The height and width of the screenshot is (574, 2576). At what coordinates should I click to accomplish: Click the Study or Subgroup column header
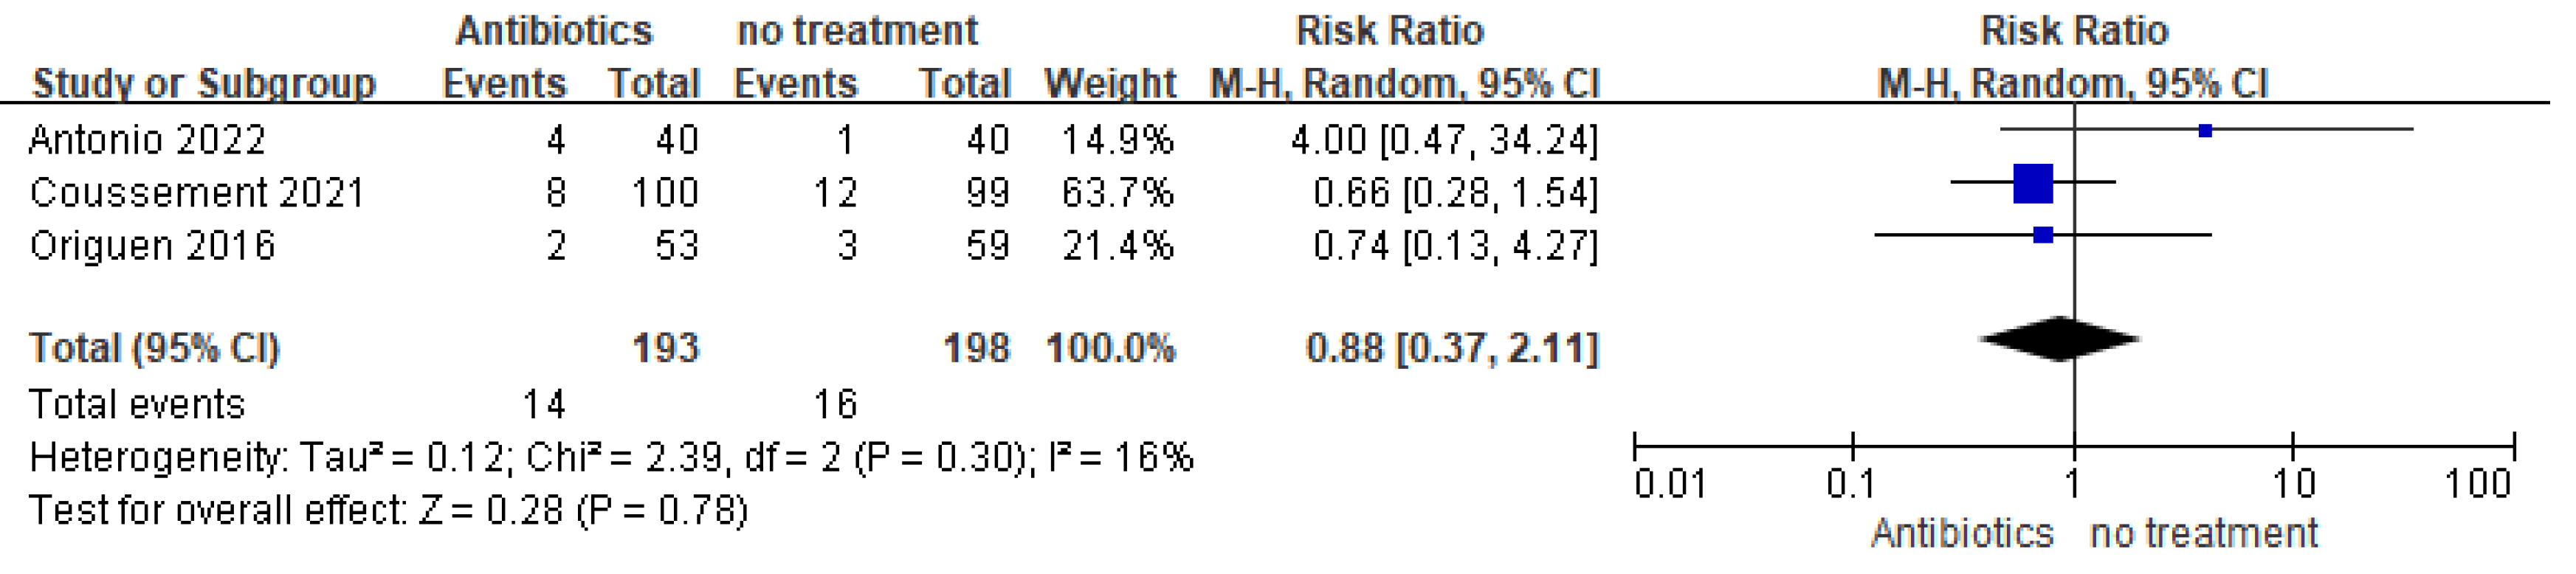point(204,83)
